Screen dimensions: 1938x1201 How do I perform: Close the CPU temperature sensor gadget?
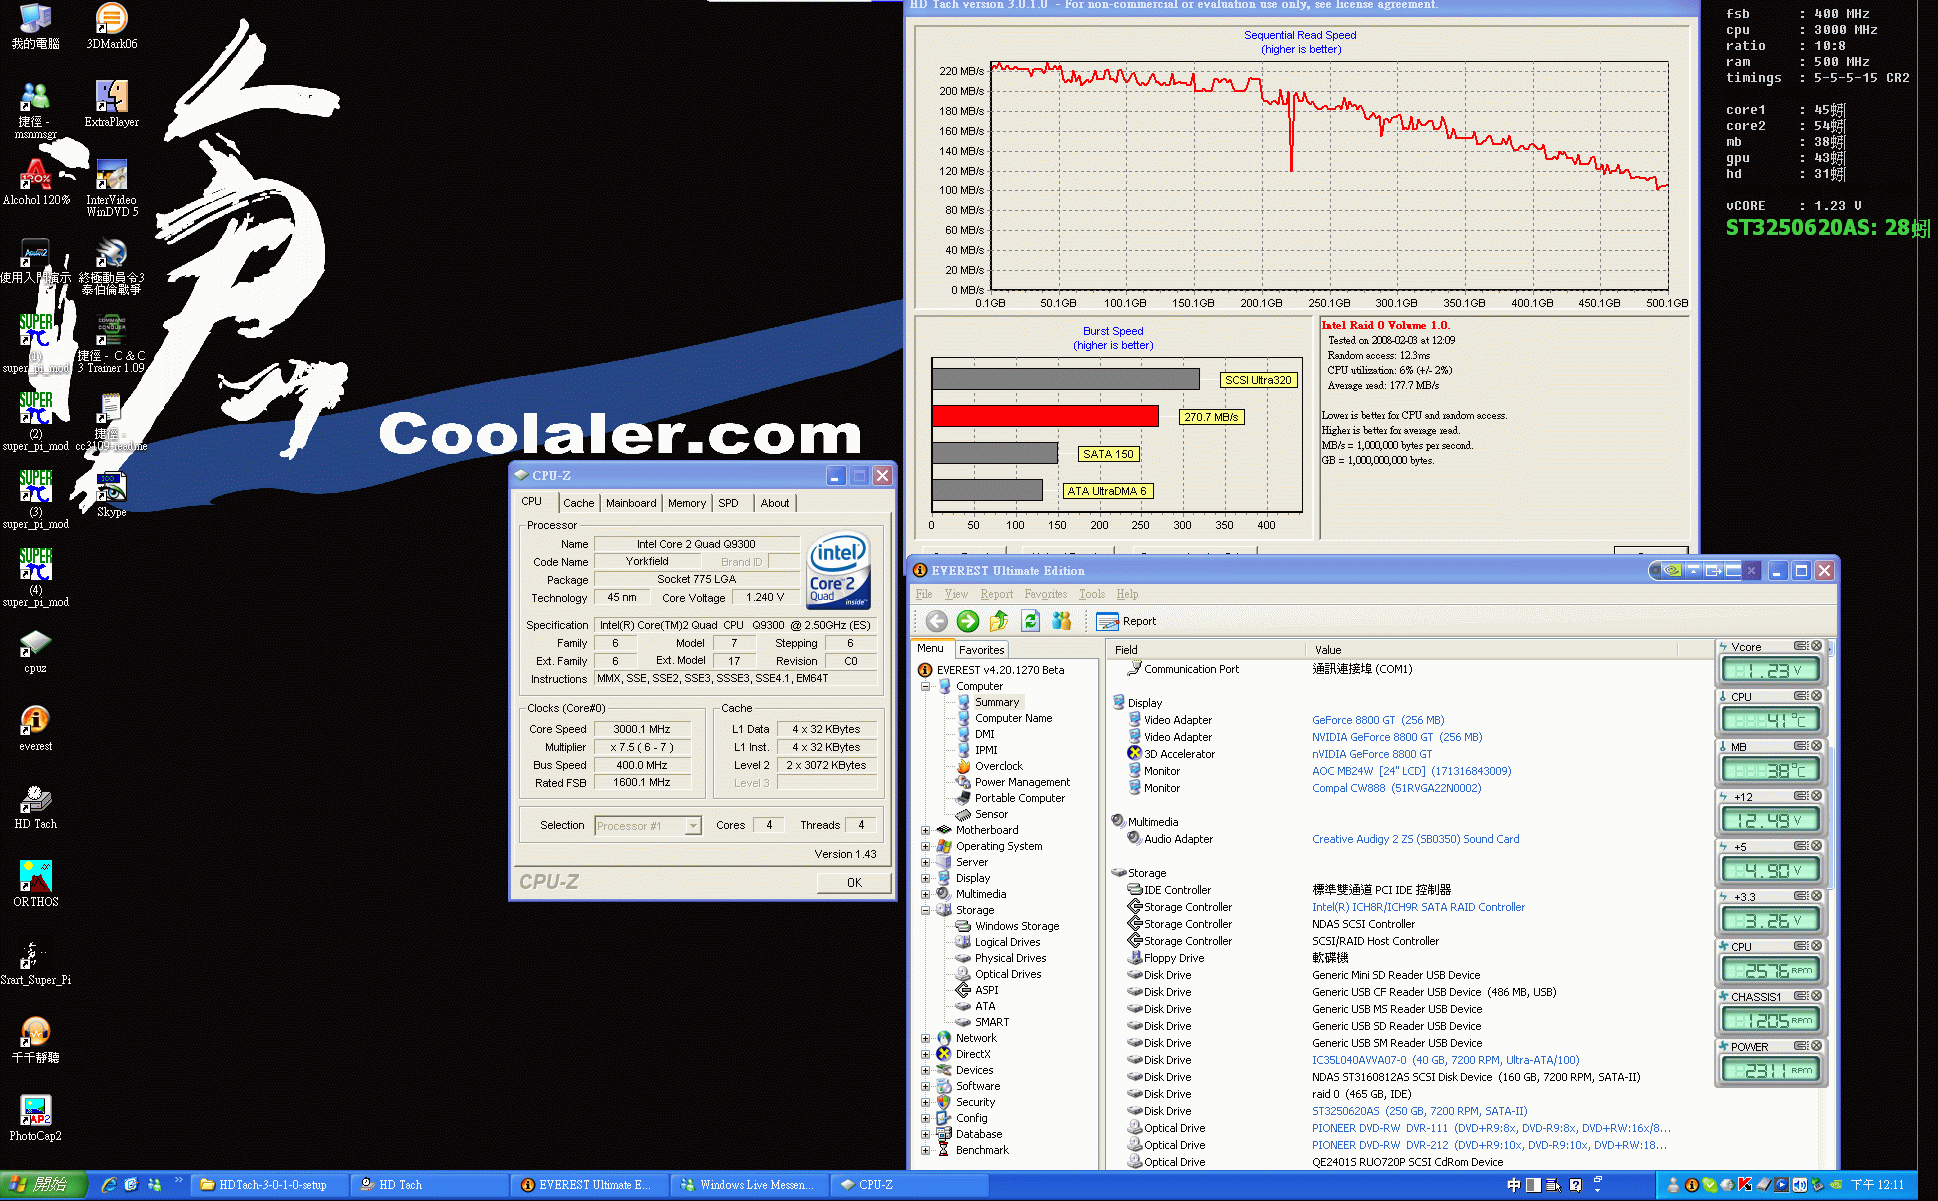tap(1817, 696)
